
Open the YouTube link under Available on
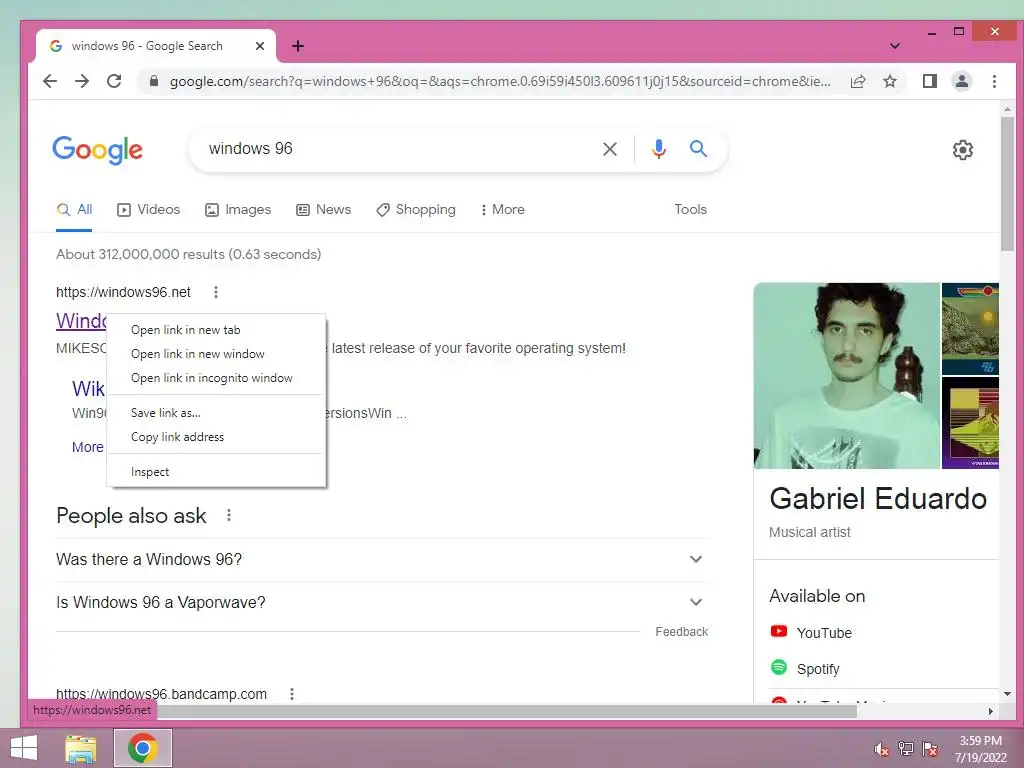click(811, 633)
